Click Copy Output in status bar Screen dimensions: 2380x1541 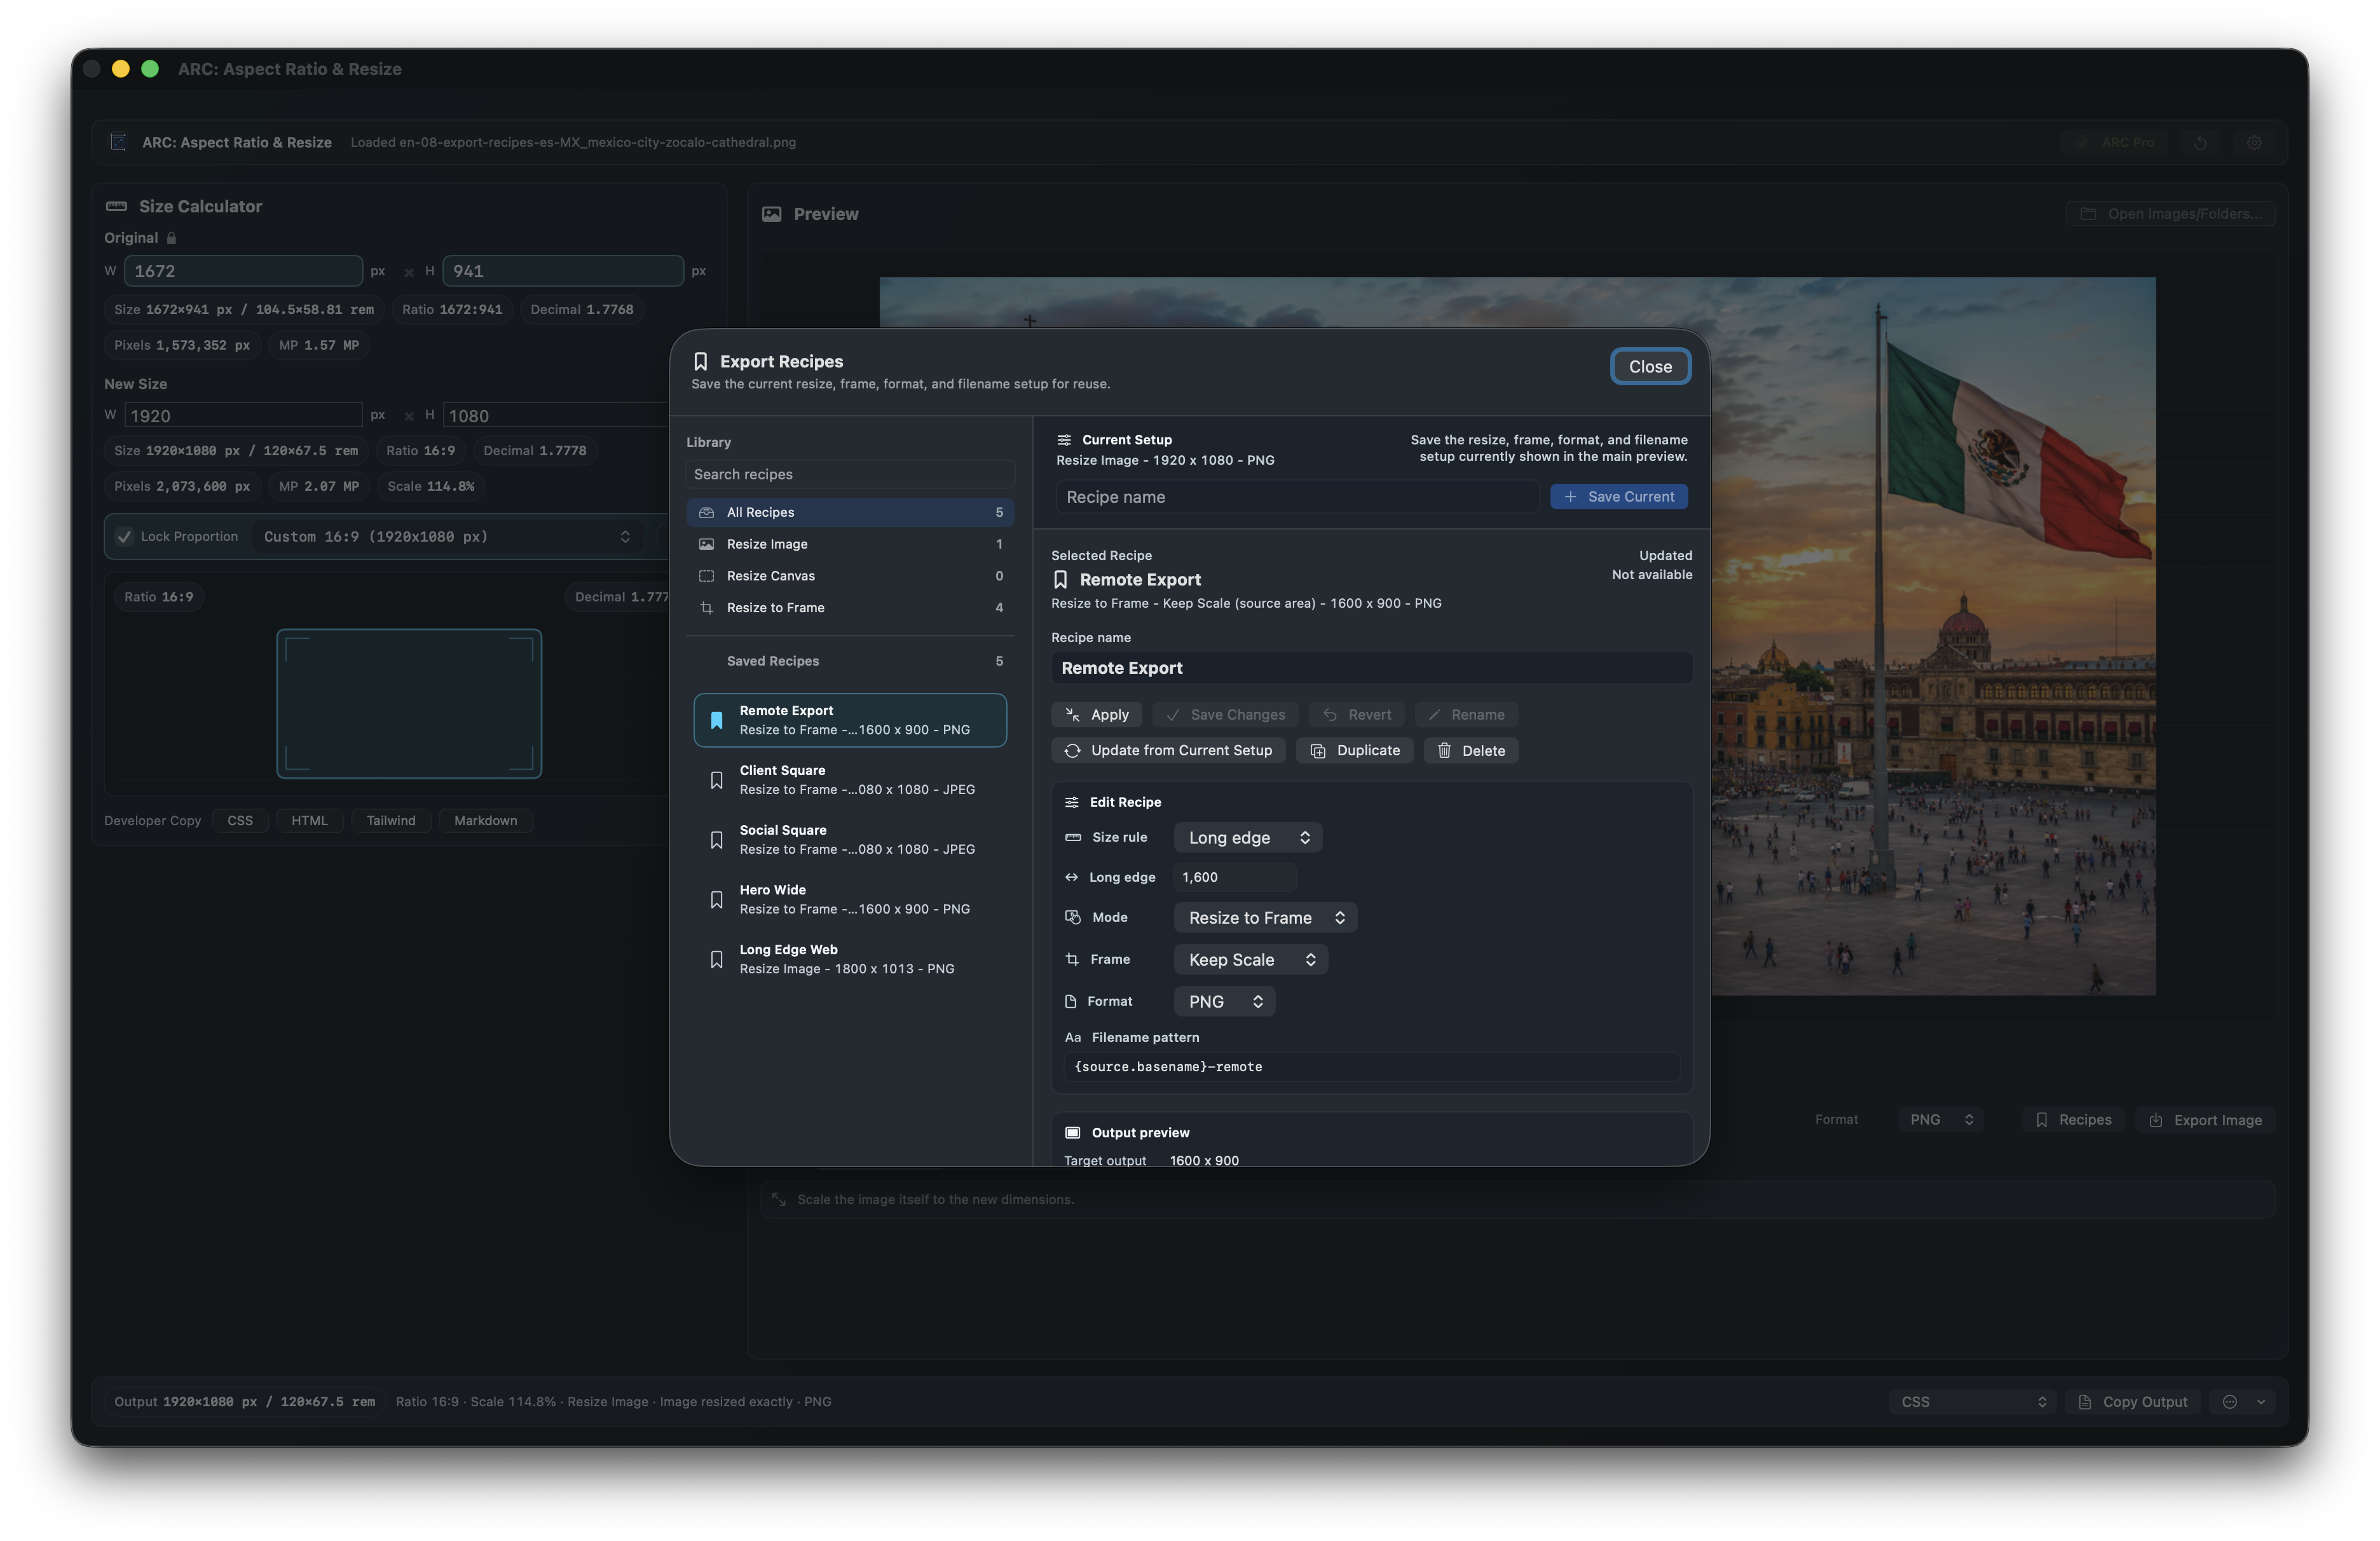tap(2133, 1401)
